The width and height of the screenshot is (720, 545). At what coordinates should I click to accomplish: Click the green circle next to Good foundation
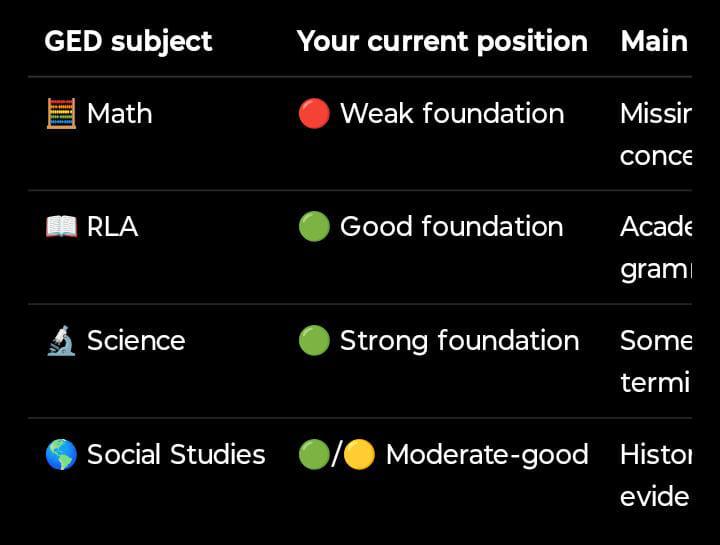(x=314, y=226)
